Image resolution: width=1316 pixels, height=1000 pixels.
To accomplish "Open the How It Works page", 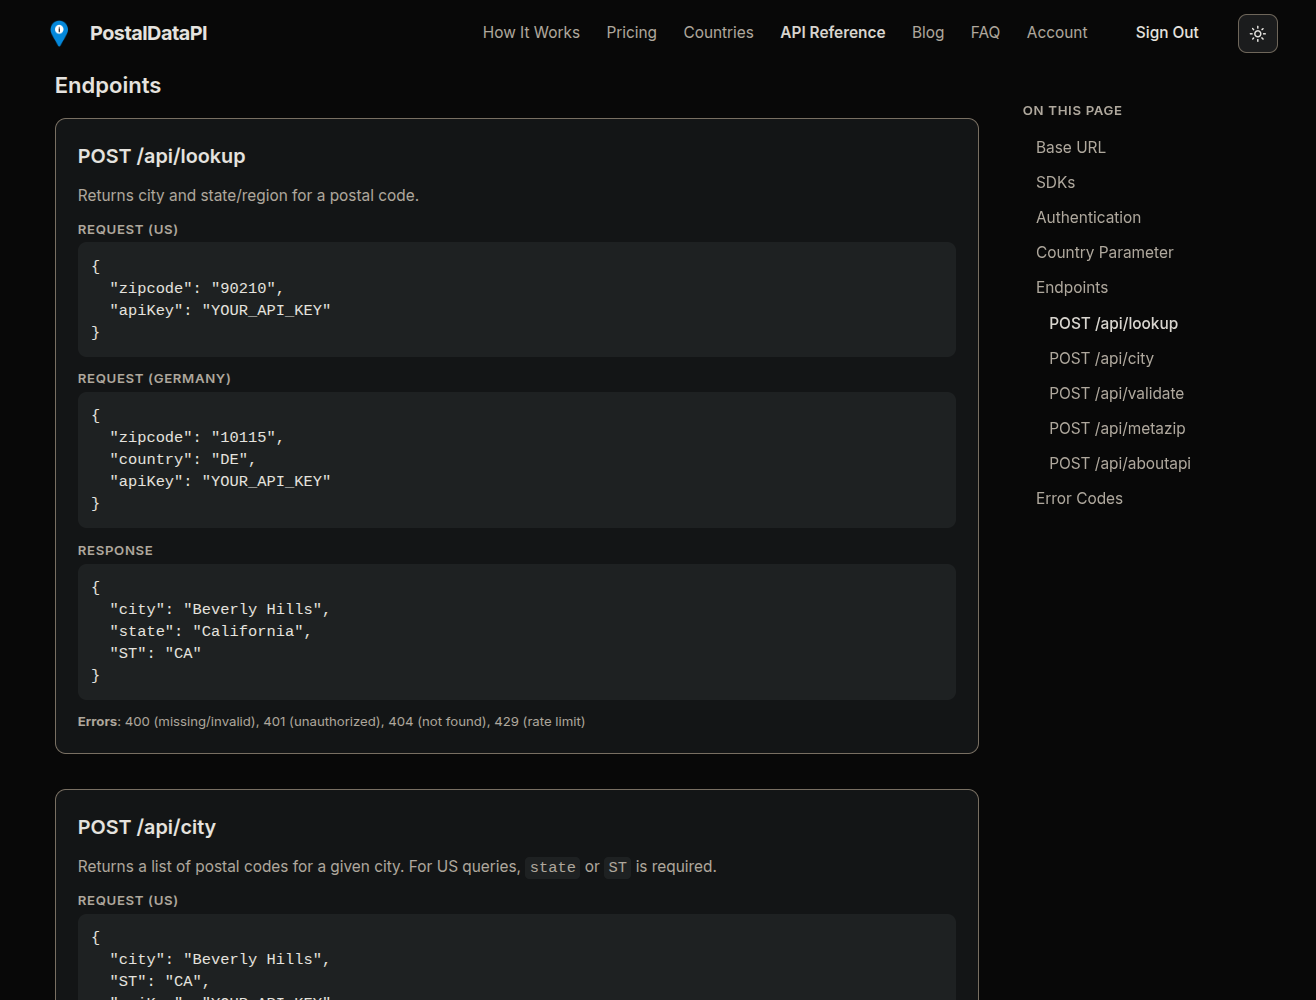I will [531, 32].
